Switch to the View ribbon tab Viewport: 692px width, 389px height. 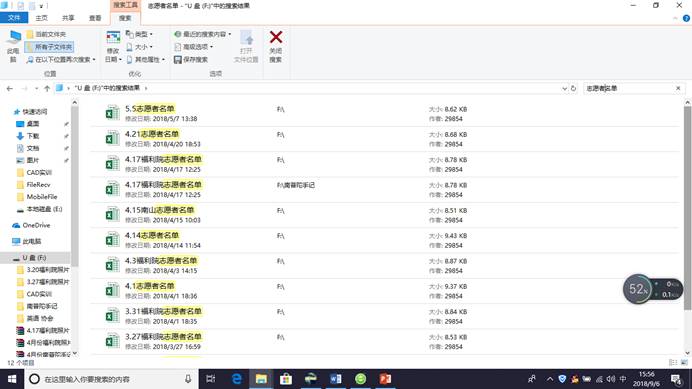coord(95,18)
